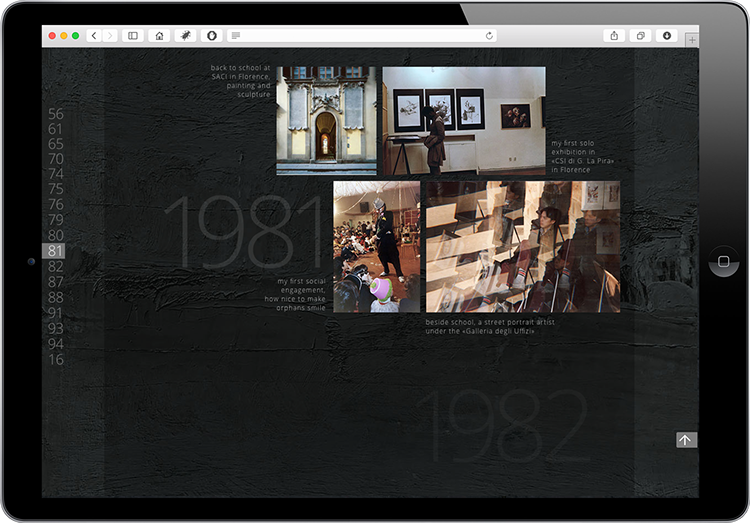
Task: Open the share icon in toolbar
Action: [614, 36]
